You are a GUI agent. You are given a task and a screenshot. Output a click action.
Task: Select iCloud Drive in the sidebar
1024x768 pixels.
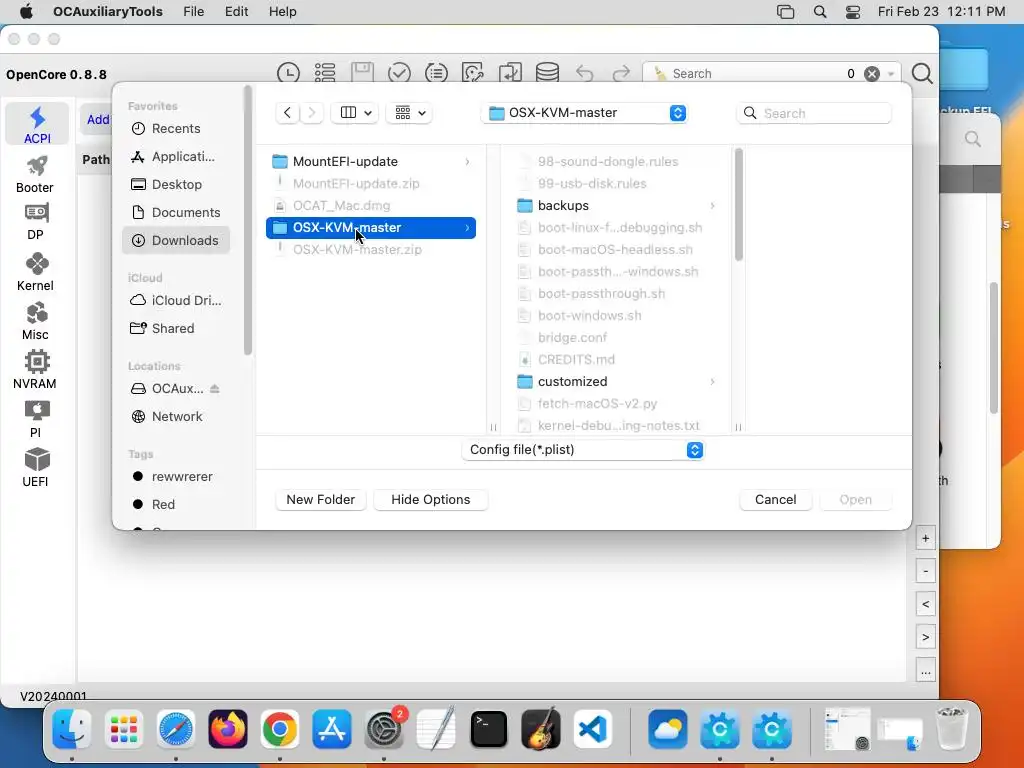coord(176,300)
